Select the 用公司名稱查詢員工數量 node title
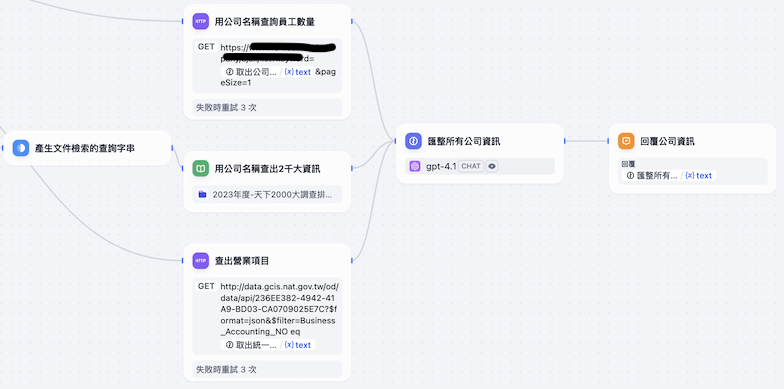This screenshot has height=389, width=784. tap(264, 22)
